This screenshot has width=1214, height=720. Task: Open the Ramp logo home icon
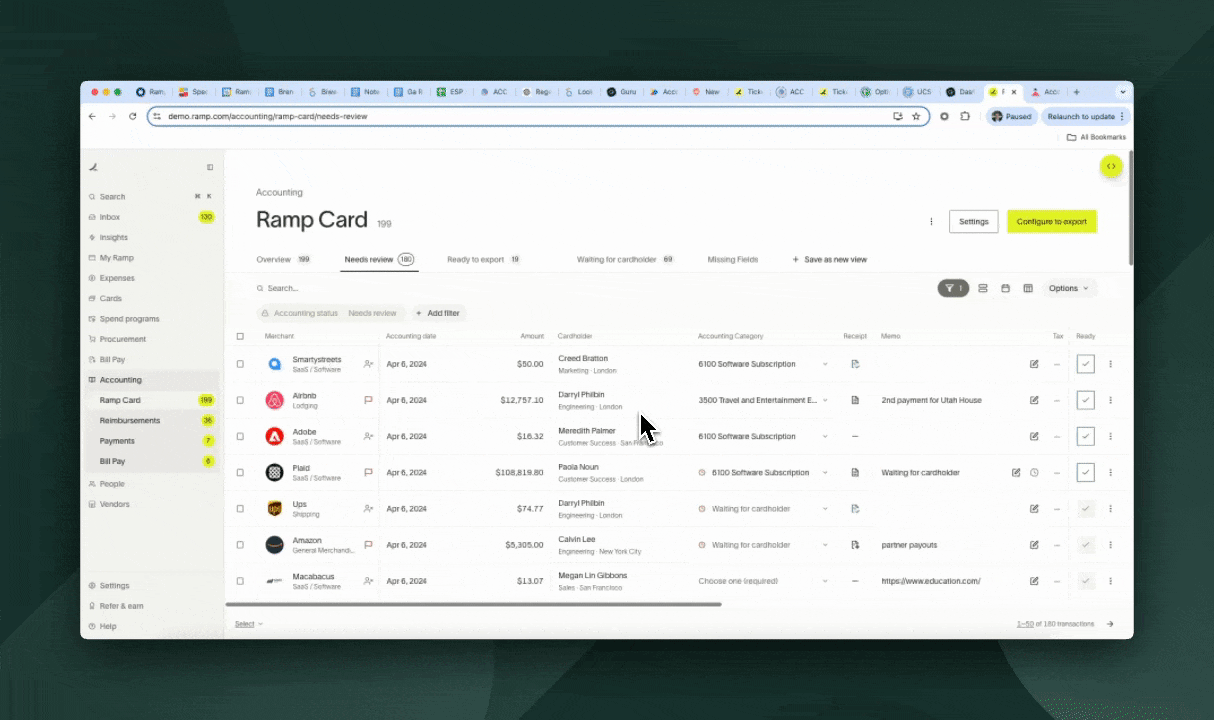pyautogui.click(x=93, y=167)
